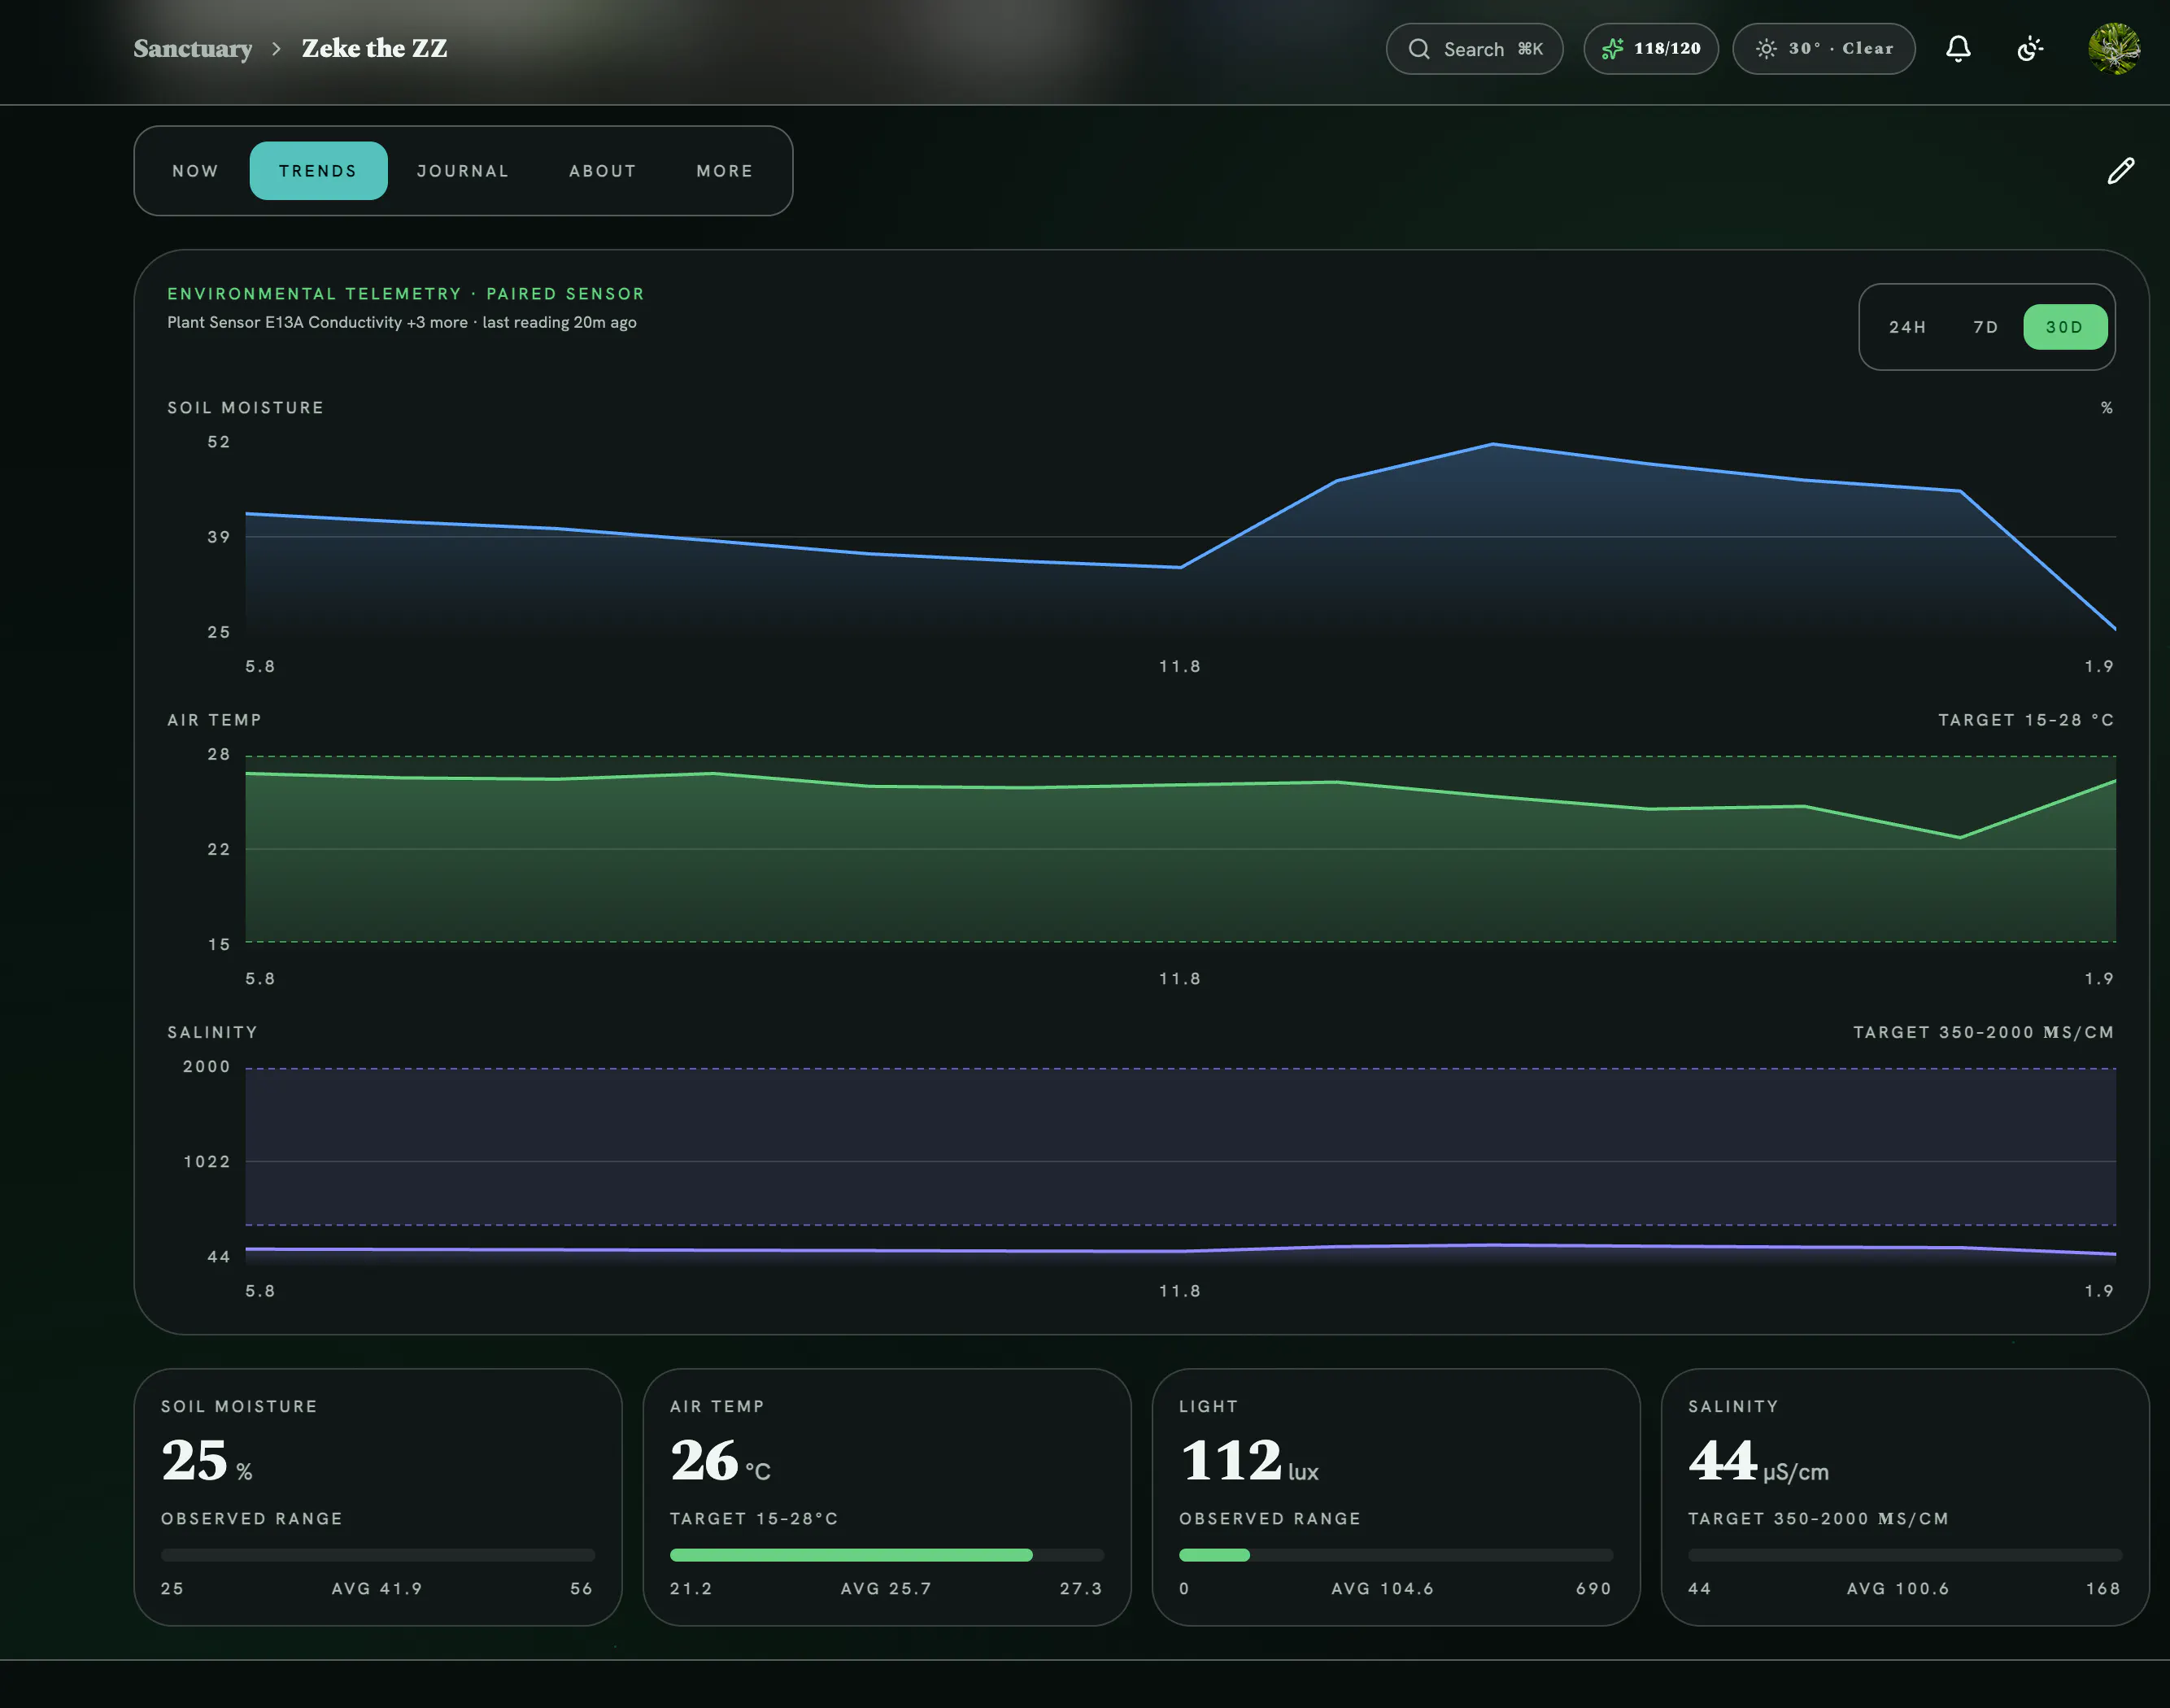Viewport: 2170px width, 1708px height.
Task: Open the 30° Clear weather pill
Action: pos(1823,49)
